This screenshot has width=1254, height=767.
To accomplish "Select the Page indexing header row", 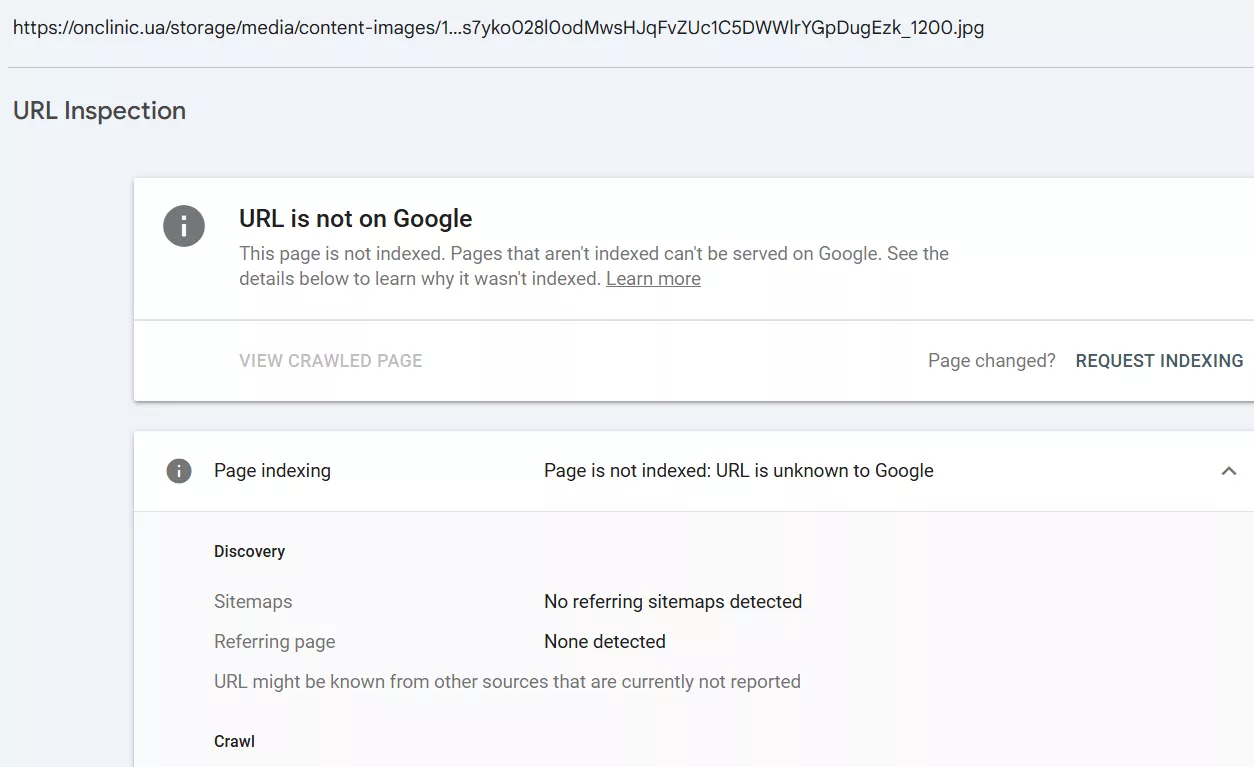I will coord(272,470).
